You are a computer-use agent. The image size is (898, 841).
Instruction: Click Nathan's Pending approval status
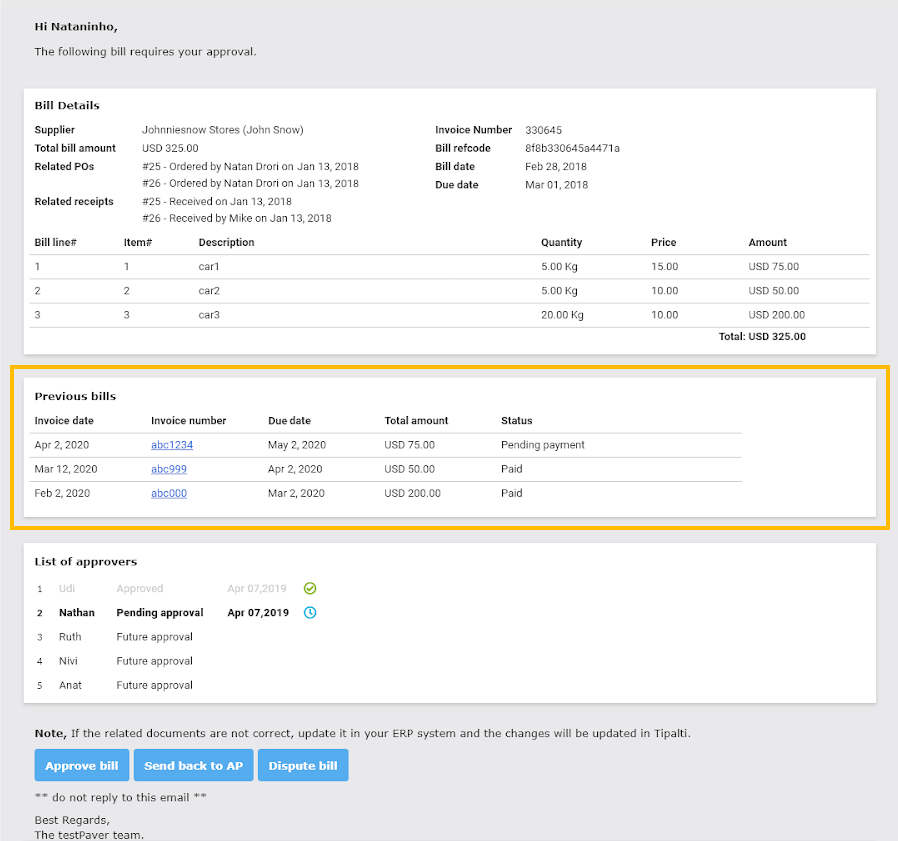click(x=160, y=612)
